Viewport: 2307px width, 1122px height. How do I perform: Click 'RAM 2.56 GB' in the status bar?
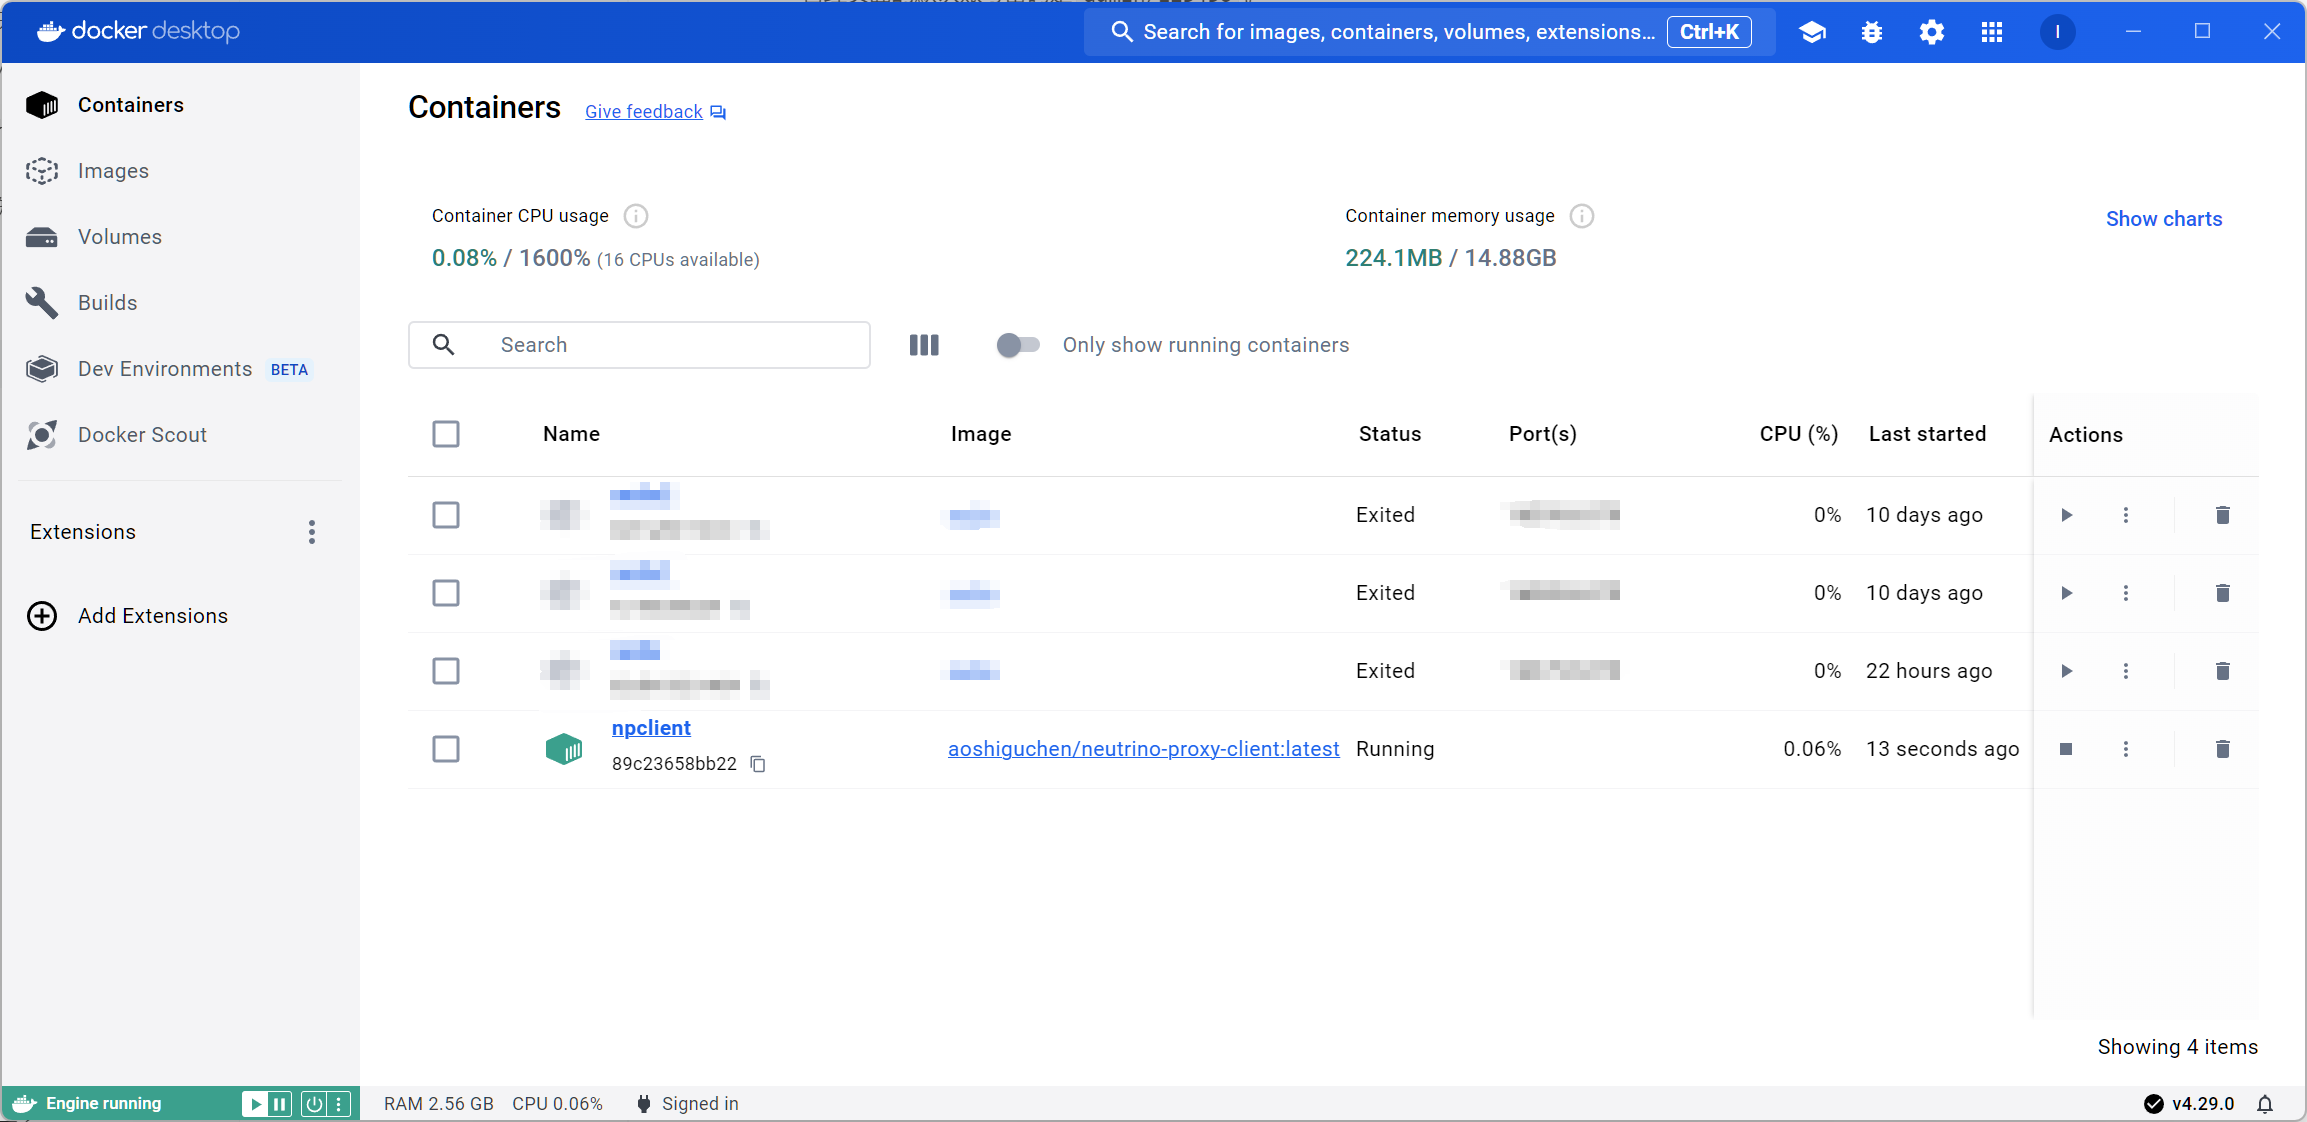[439, 1104]
